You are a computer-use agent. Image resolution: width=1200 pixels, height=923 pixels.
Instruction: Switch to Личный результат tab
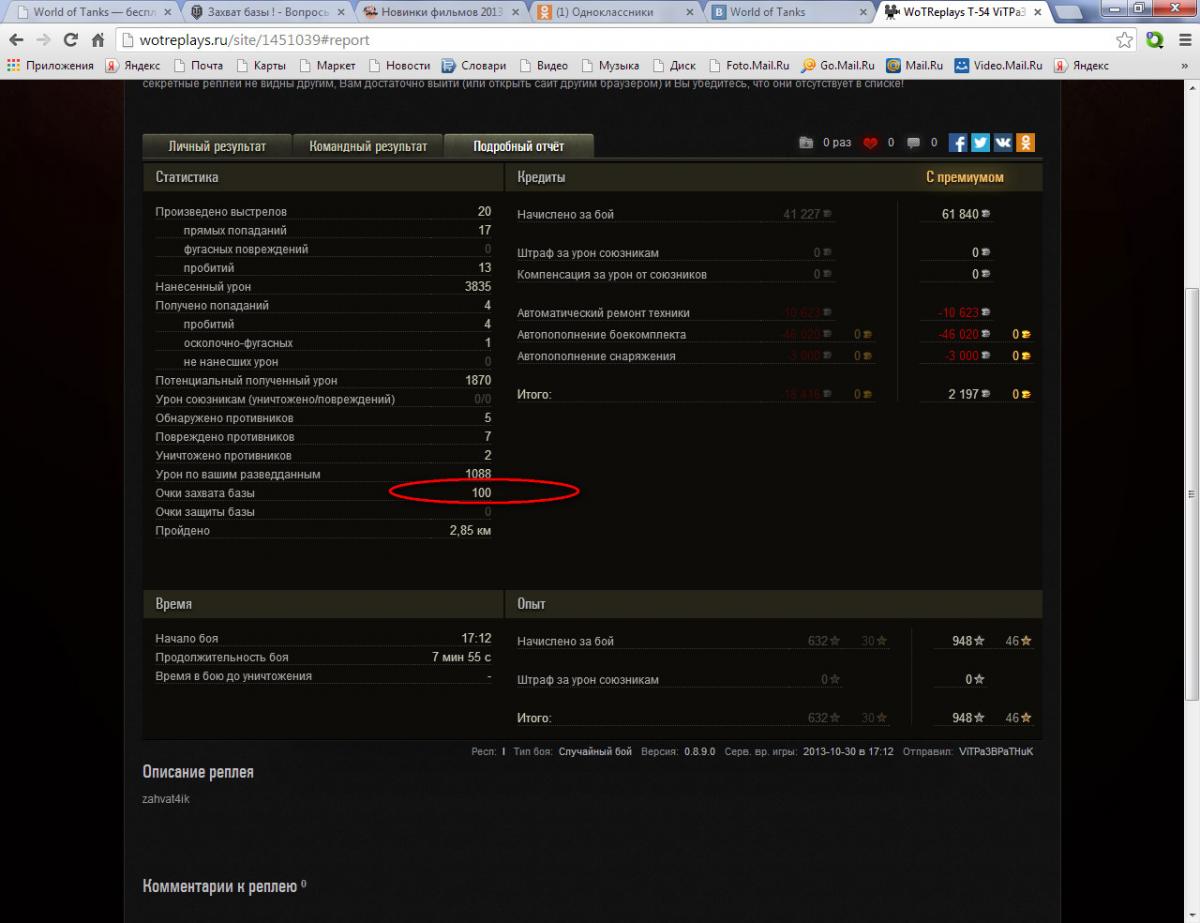click(x=217, y=146)
